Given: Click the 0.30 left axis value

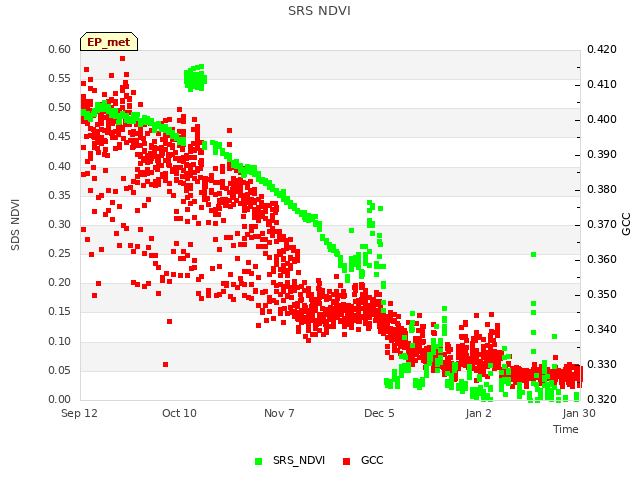Looking at the screenshot, I should click(x=60, y=224).
